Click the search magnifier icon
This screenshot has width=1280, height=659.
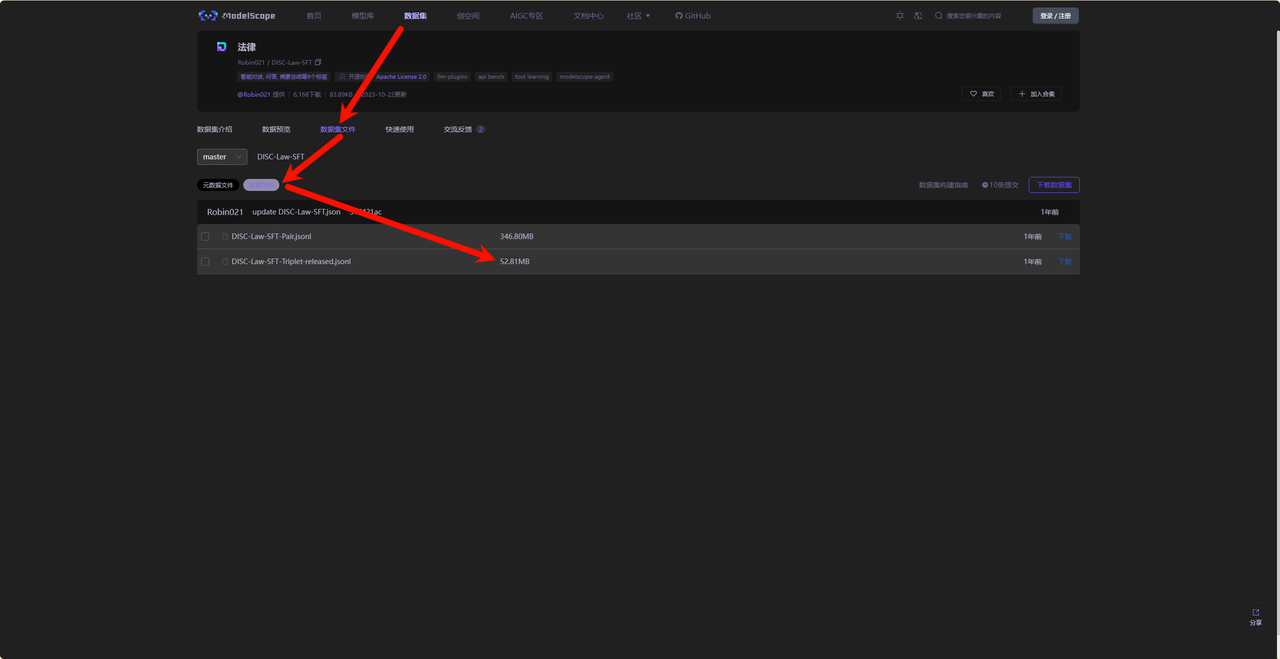pyautogui.click(x=939, y=16)
